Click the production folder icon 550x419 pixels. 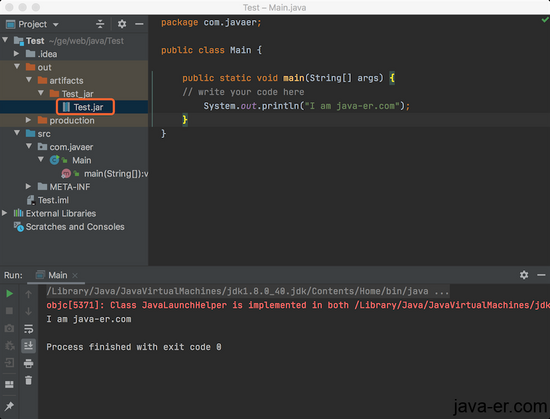pyautogui.click(x=42, y=120)
